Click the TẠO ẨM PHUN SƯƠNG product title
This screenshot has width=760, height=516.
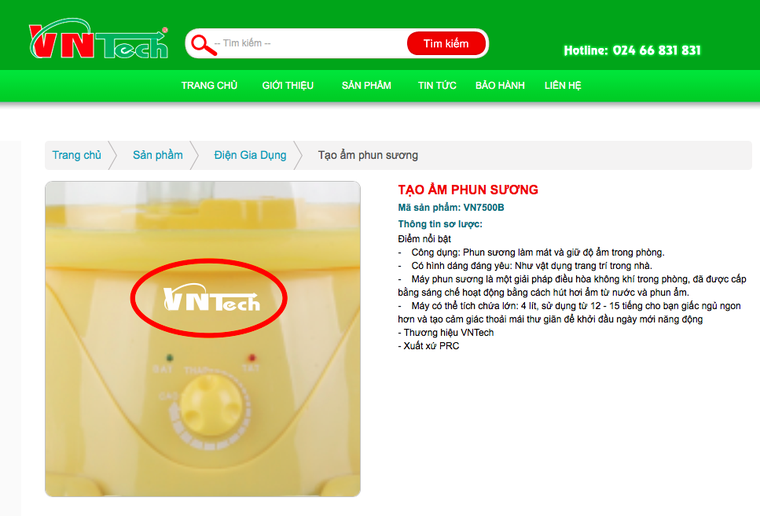click(x=468, y=189)
